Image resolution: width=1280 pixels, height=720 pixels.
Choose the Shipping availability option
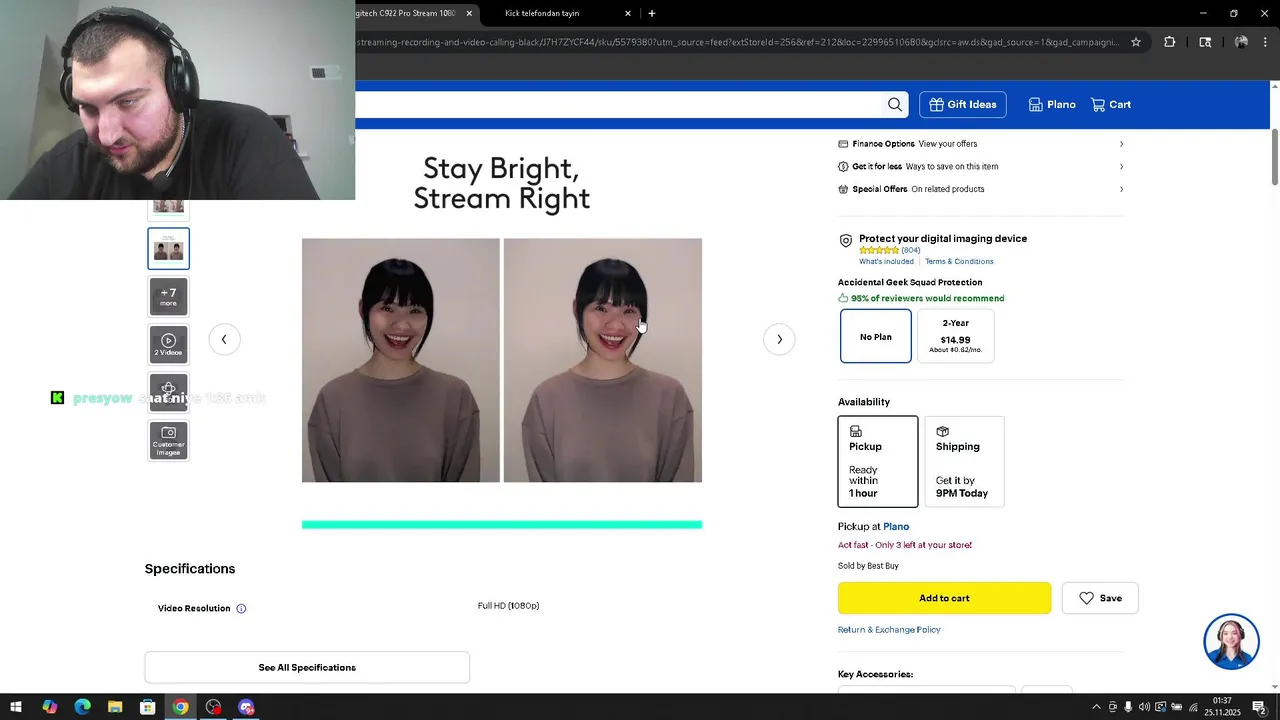964,462
